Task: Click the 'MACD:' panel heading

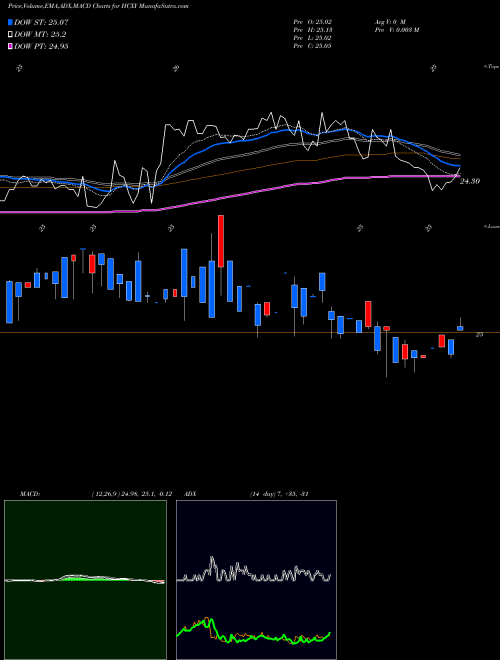Action: point(29,494)
